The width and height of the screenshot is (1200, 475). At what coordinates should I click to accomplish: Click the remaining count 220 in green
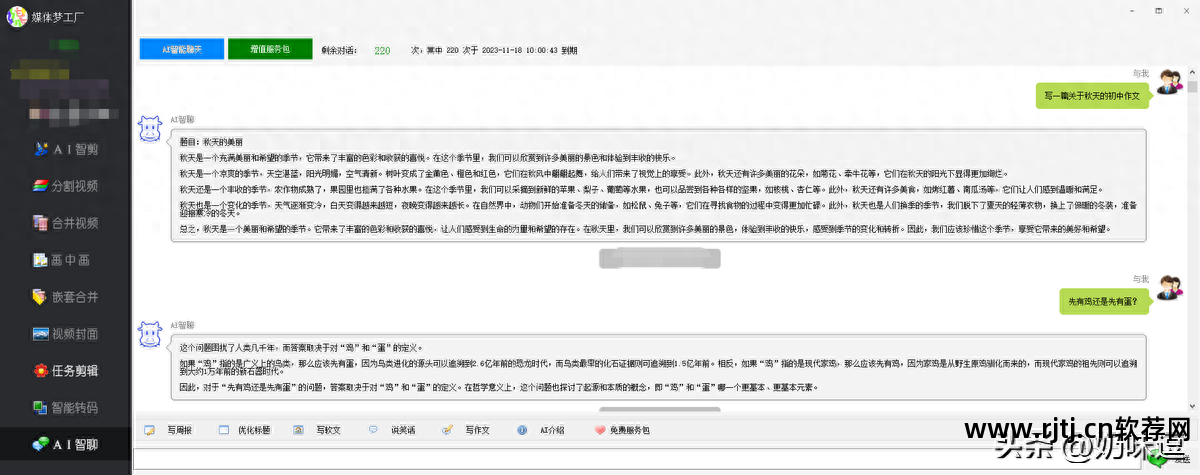coord(382,50)
